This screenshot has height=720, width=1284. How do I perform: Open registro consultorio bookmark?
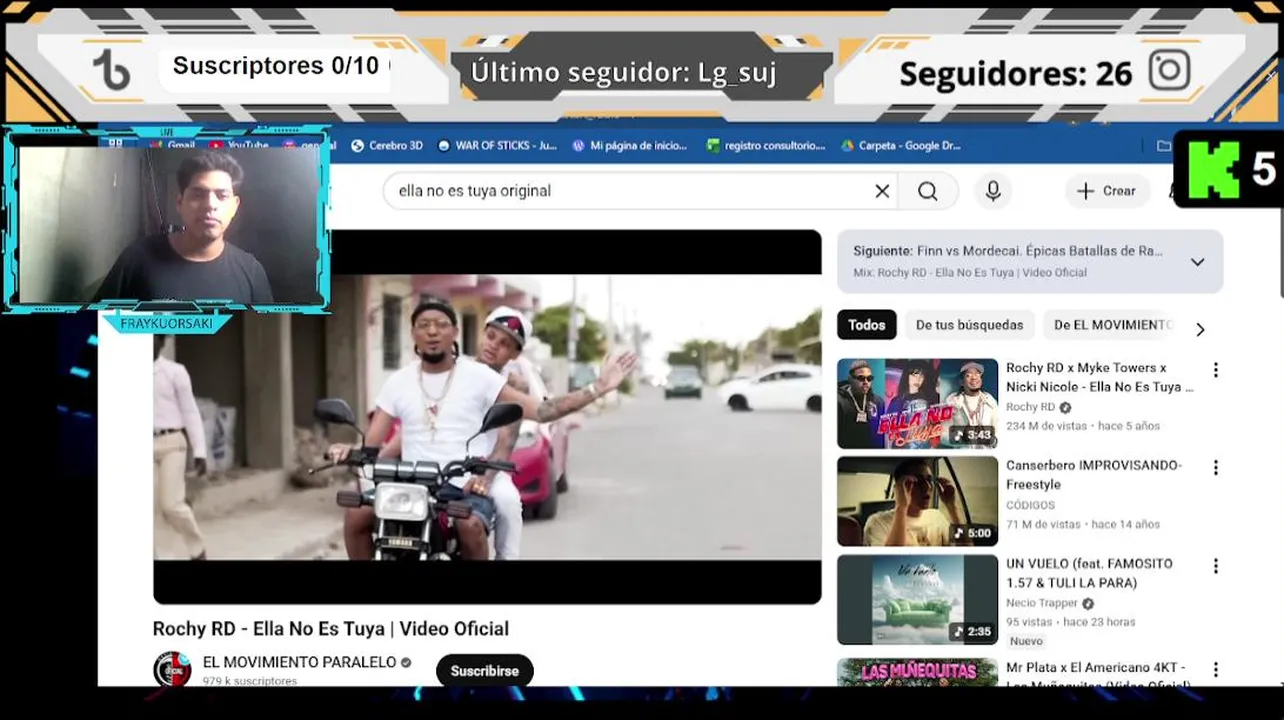tap(766, 145)
